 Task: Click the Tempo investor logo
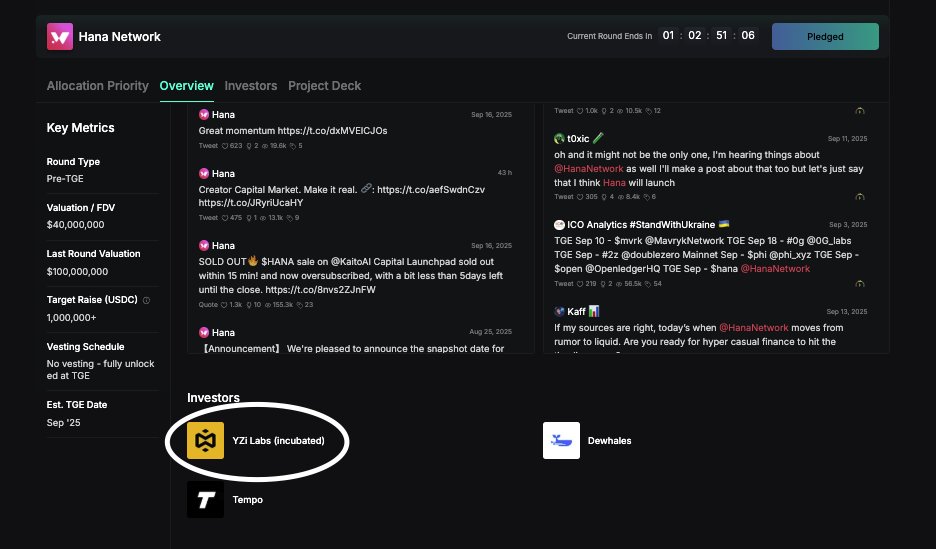(x=205, y=499)
